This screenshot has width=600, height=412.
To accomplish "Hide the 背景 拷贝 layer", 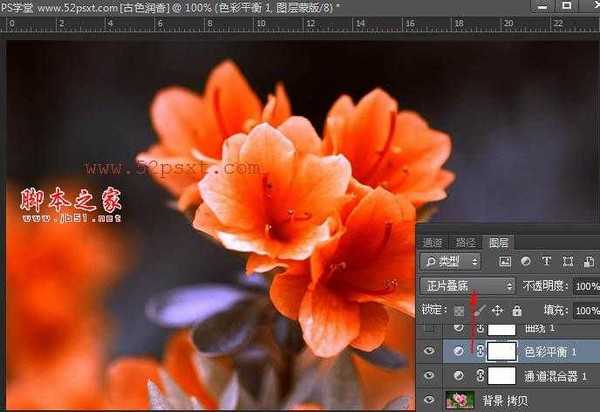I will (429, 400).
